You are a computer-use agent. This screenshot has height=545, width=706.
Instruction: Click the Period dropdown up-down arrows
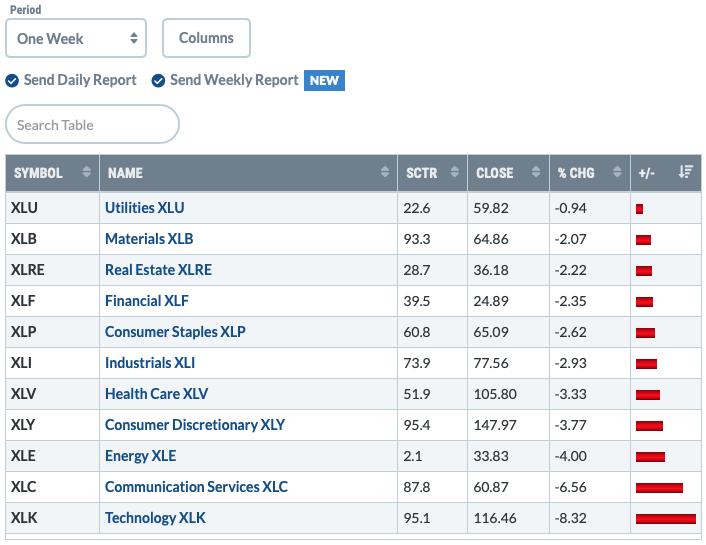[134, 38]
